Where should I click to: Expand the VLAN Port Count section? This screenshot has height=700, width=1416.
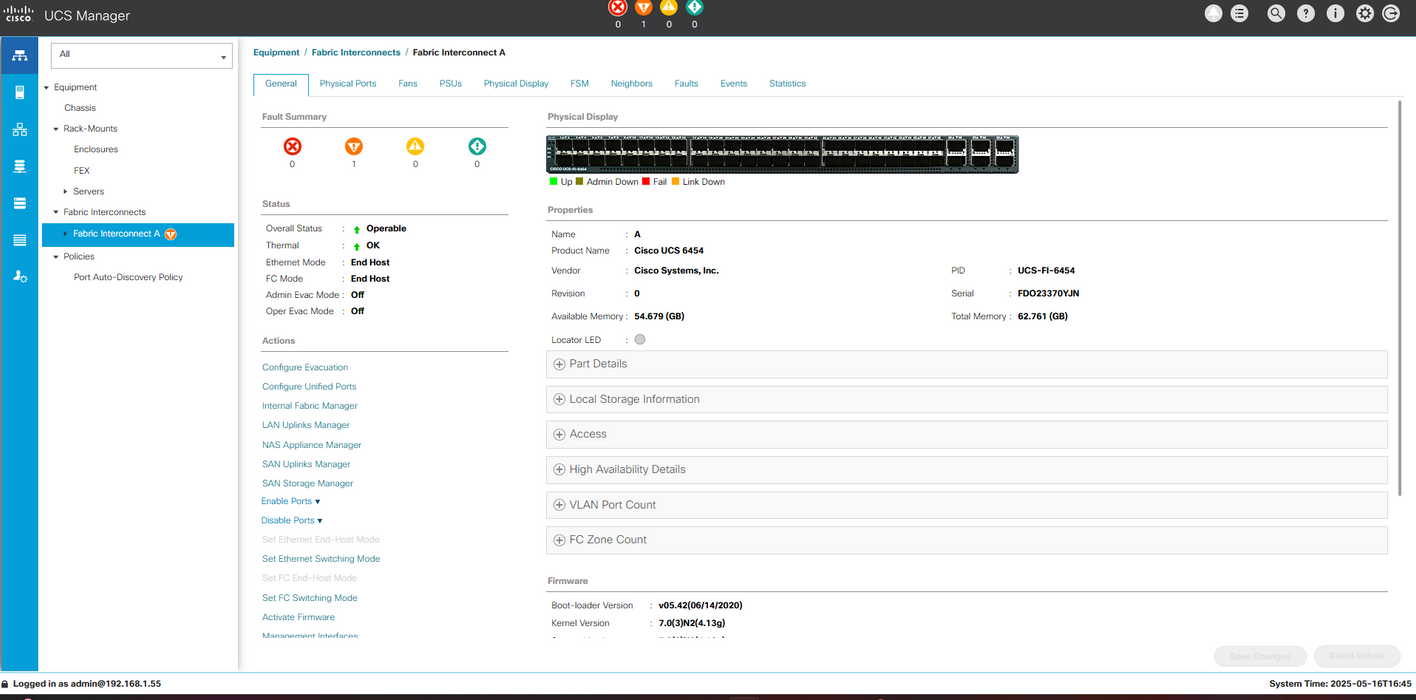coord(967,505)
